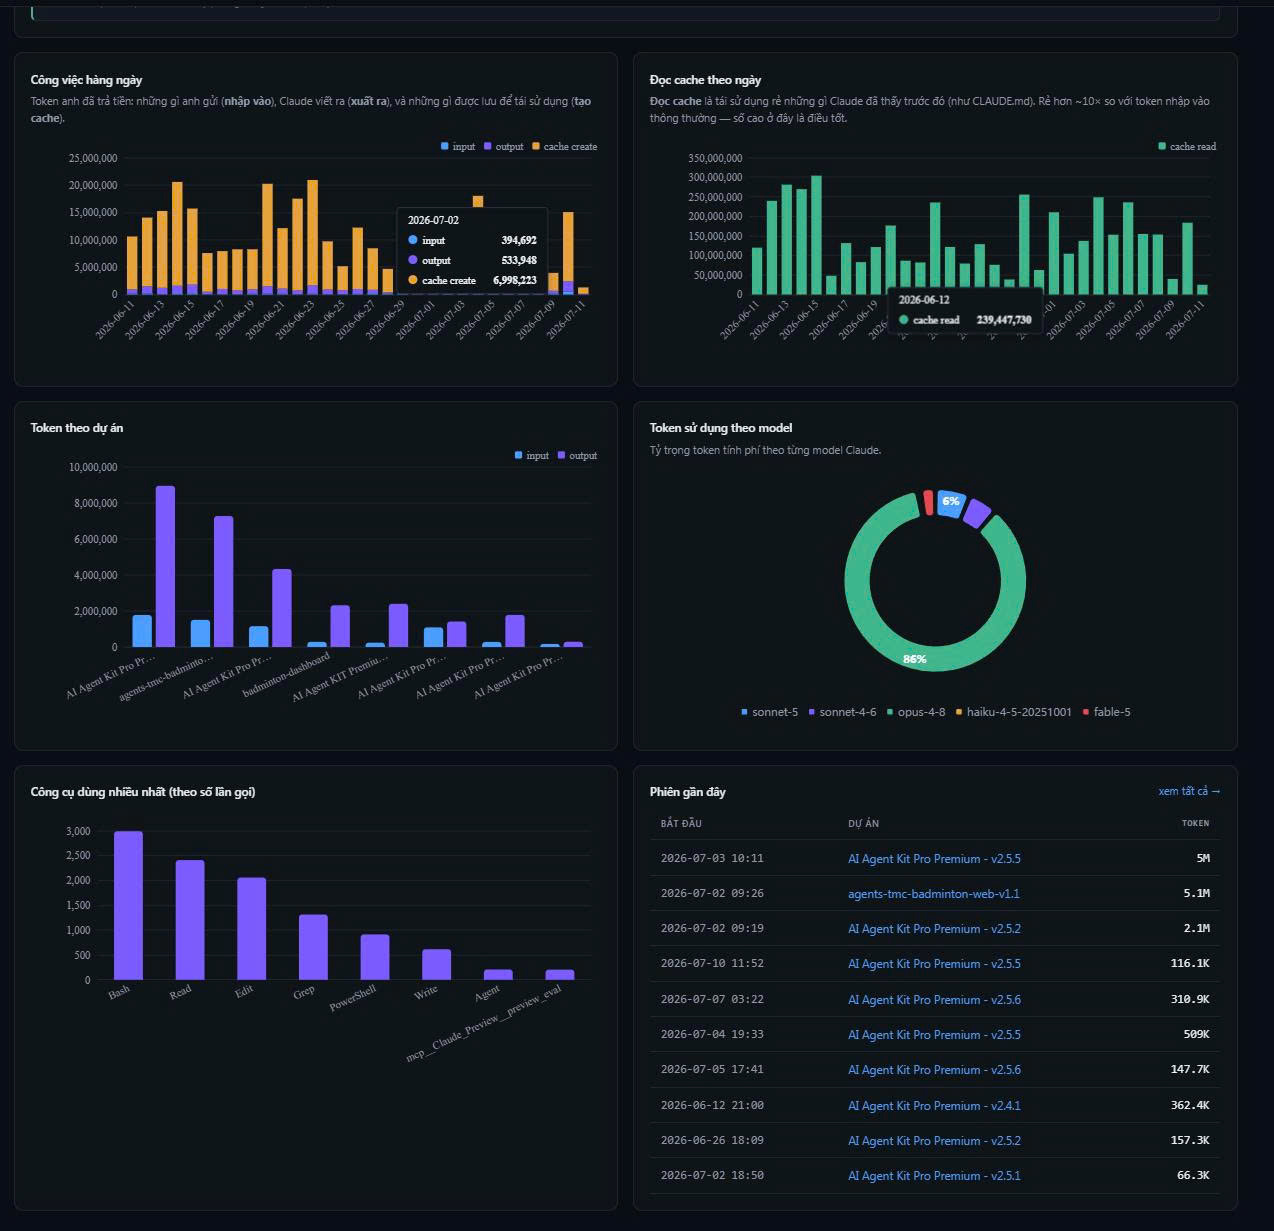
Task: Click the sonnet-4-6 purple legend marker
Action: point(812,712)
